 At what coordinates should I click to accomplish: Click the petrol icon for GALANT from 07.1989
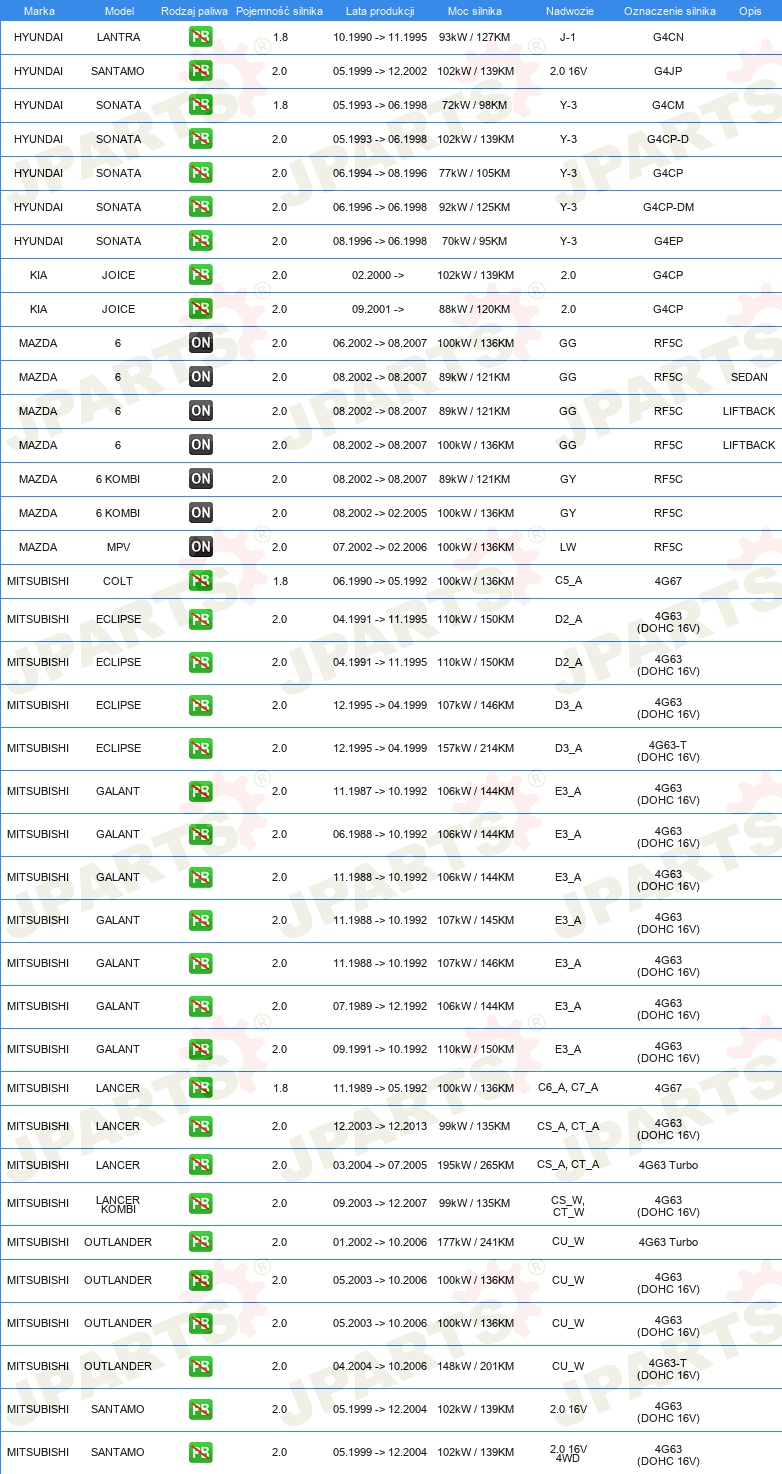click(x=201, y=1006)
